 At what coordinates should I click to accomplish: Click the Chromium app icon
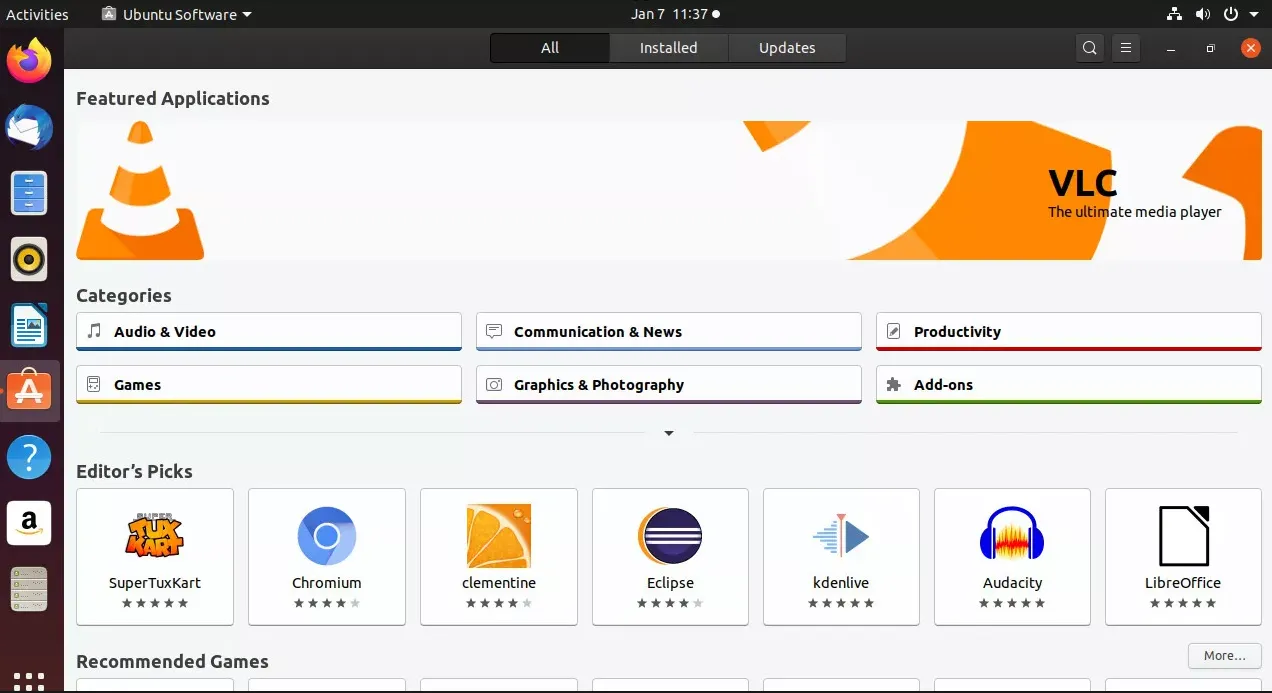327,536
